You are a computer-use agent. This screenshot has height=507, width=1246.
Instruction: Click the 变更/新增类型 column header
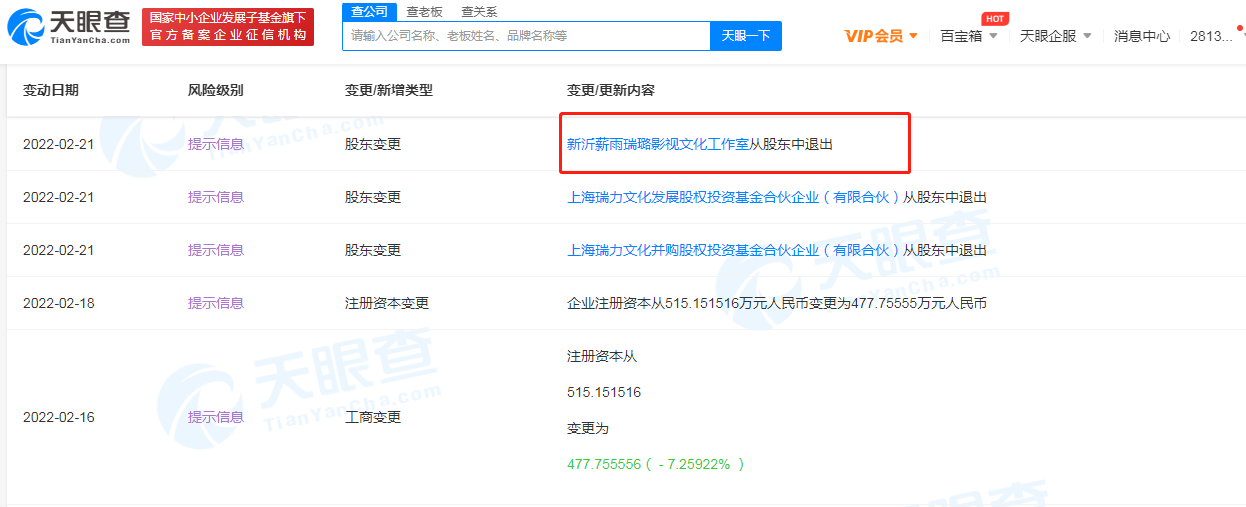pyautogui.click(x=389, y=90)
